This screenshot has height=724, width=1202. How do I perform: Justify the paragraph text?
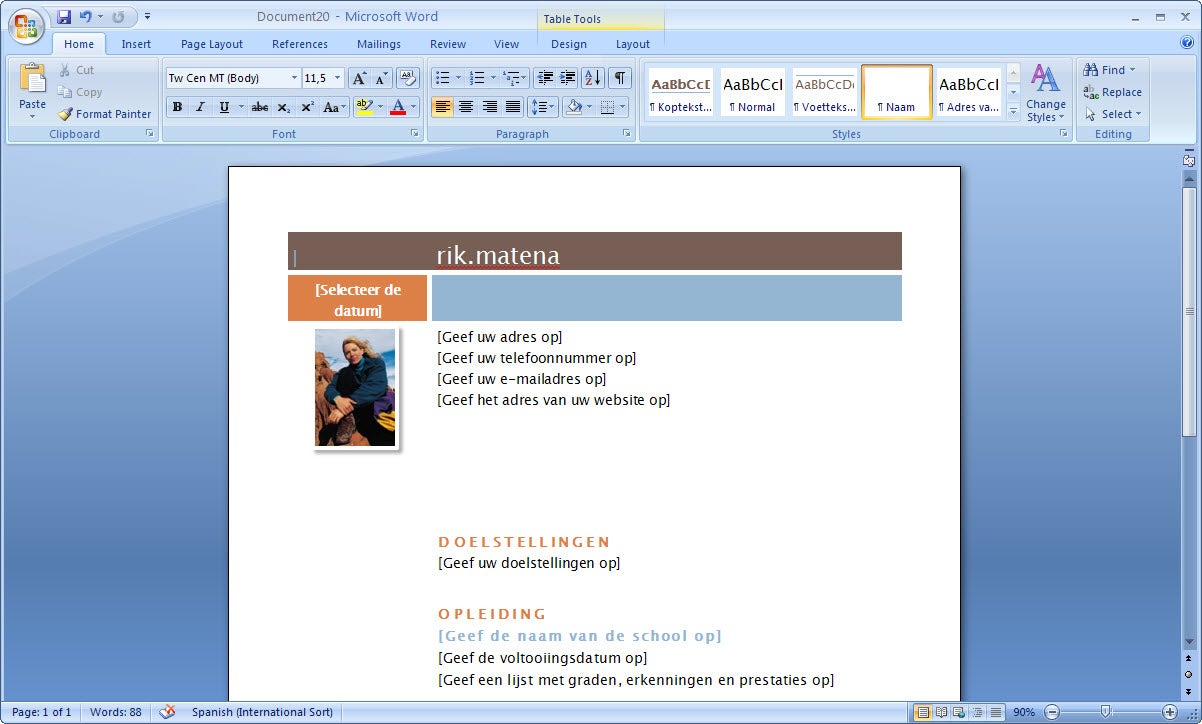pyautogui.click(x=513, y=107)
